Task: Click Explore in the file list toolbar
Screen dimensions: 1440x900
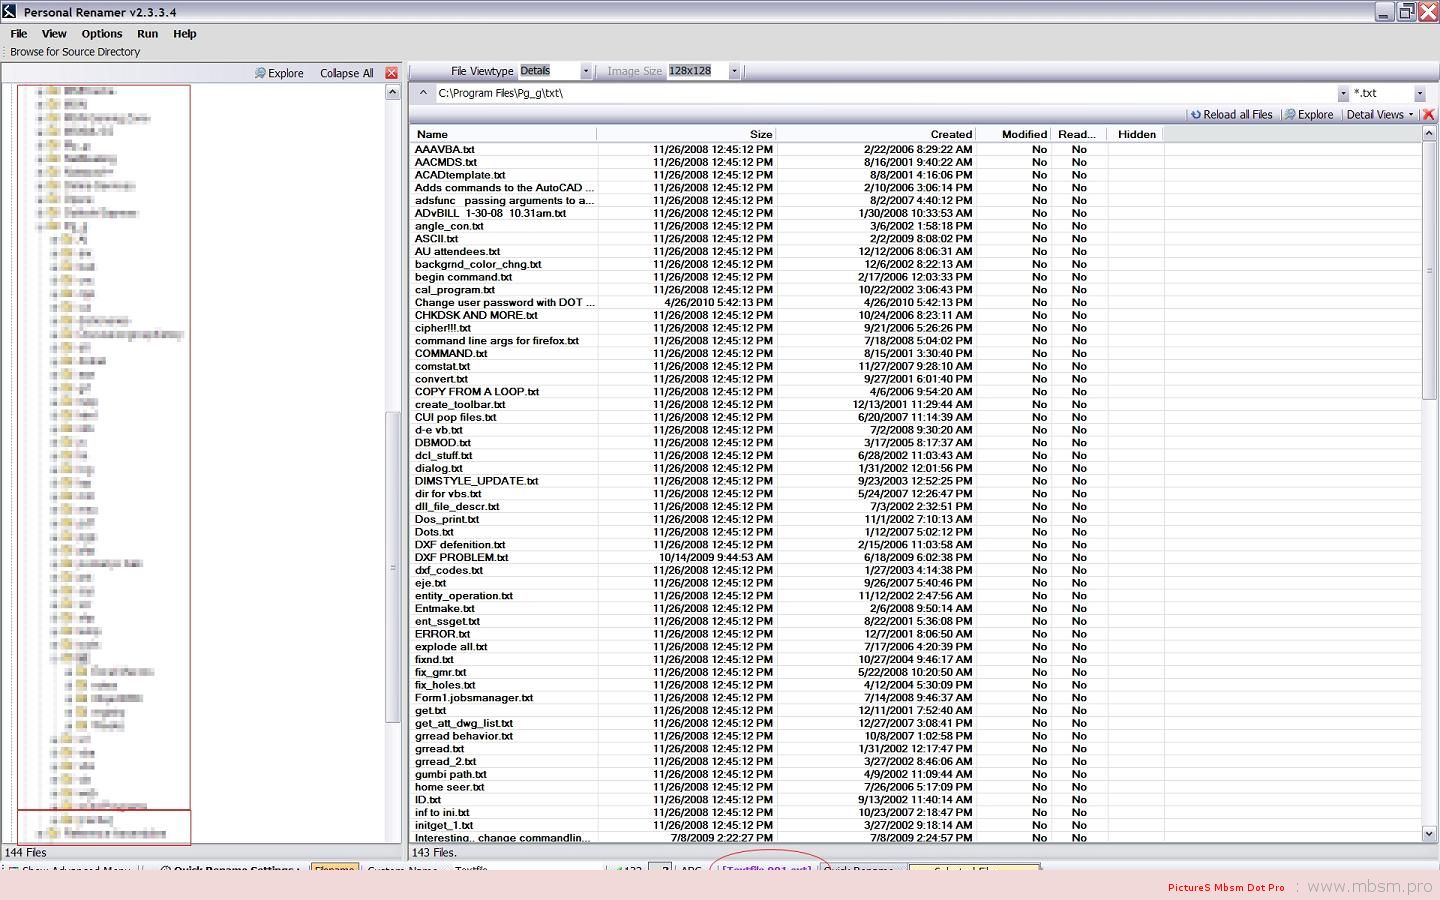Action: [1309, 115]
